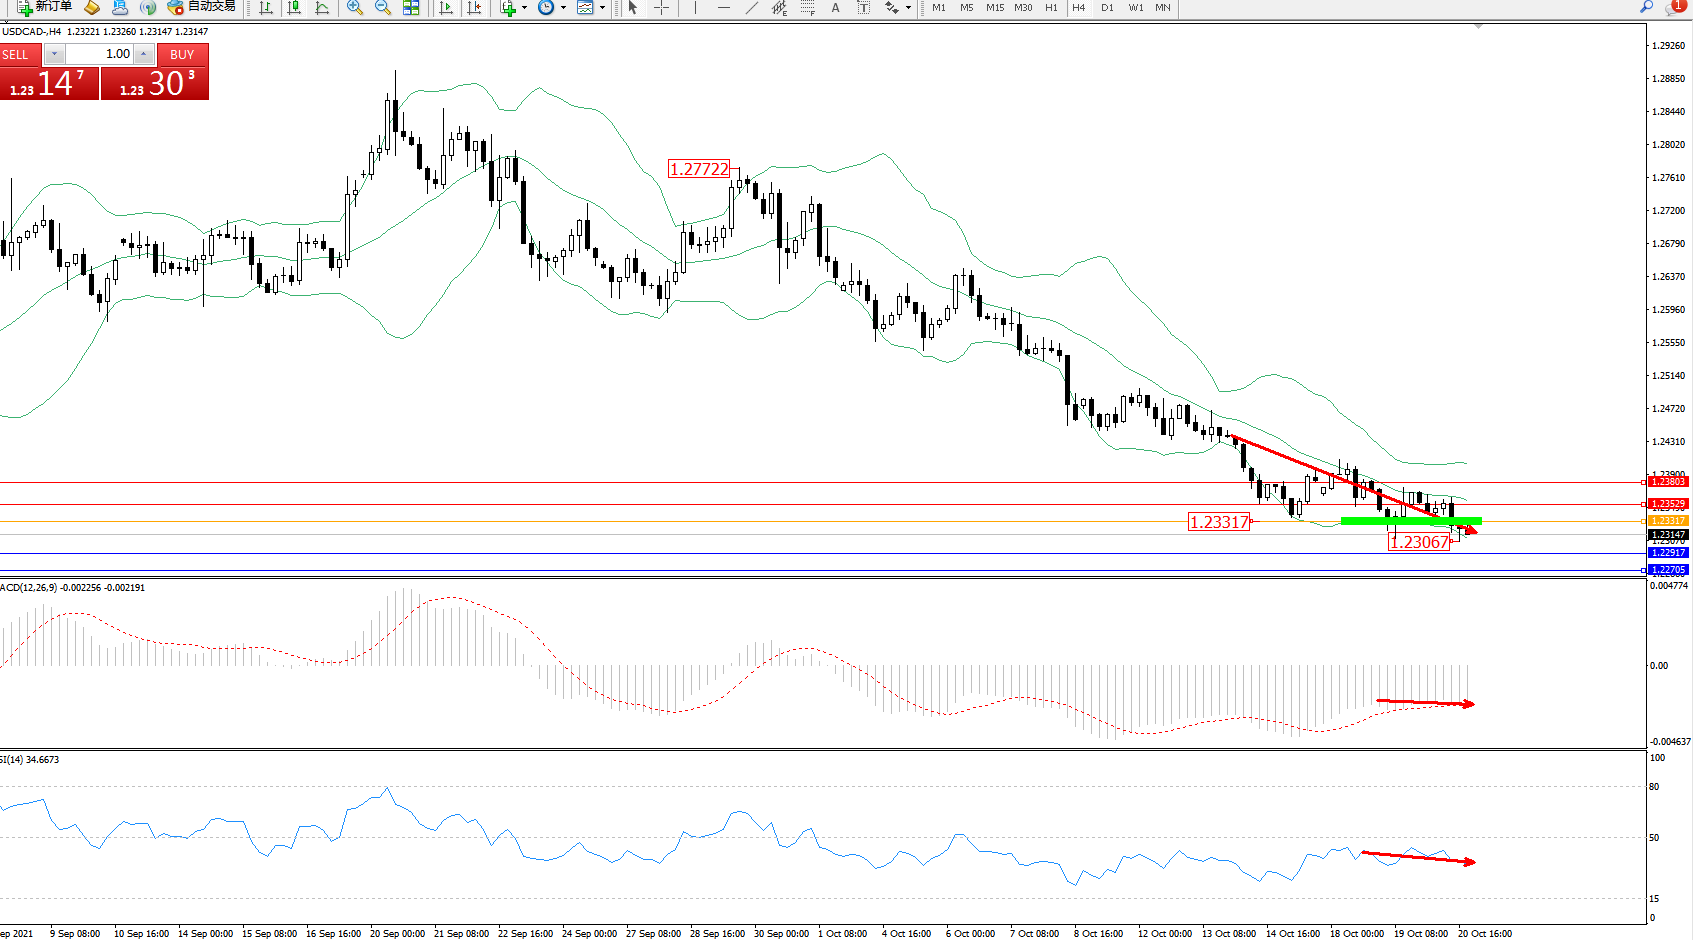Toggle auto-trading button (自动交易)

click(x=202, y=7)
